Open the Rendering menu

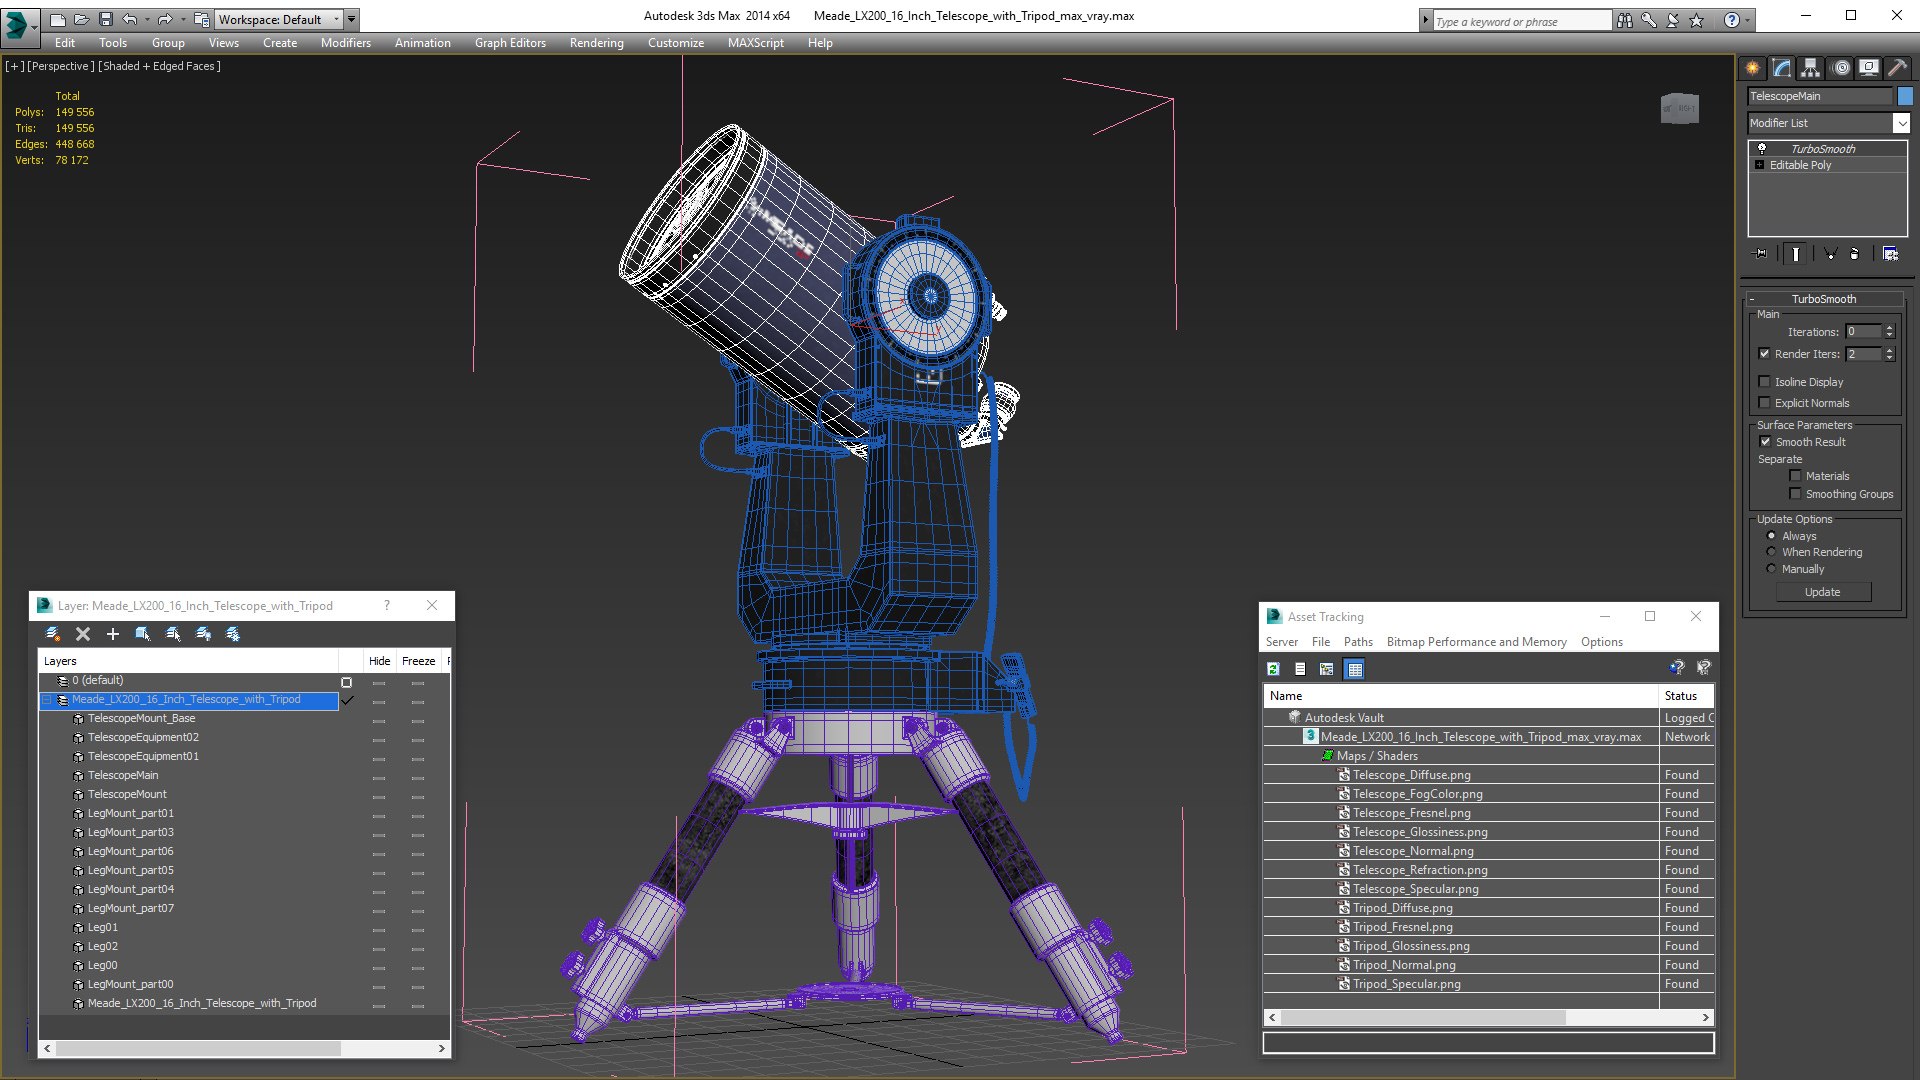(x=596, y=43)
